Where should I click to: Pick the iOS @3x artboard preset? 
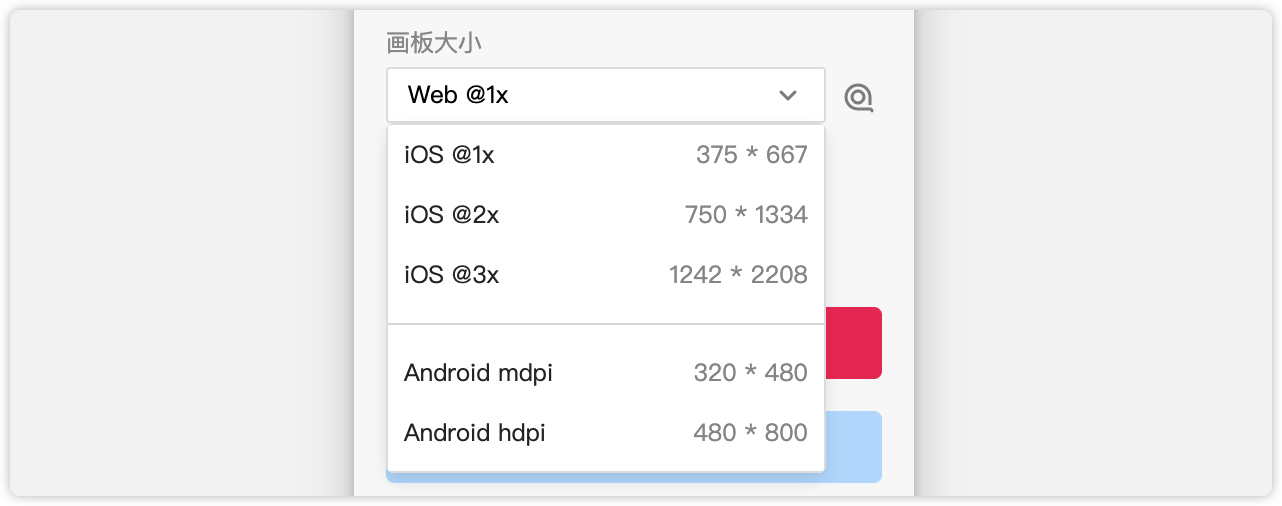[x=605, y=275]
